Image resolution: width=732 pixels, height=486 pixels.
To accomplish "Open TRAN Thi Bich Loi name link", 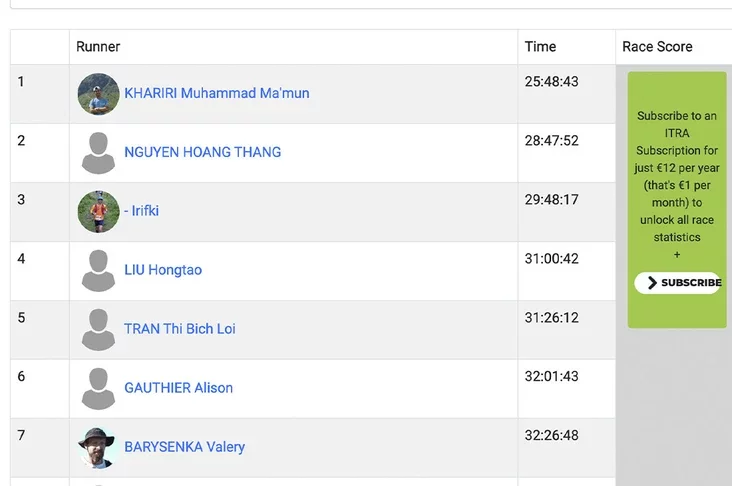I will pyautogui.click(x=180, y=329).
